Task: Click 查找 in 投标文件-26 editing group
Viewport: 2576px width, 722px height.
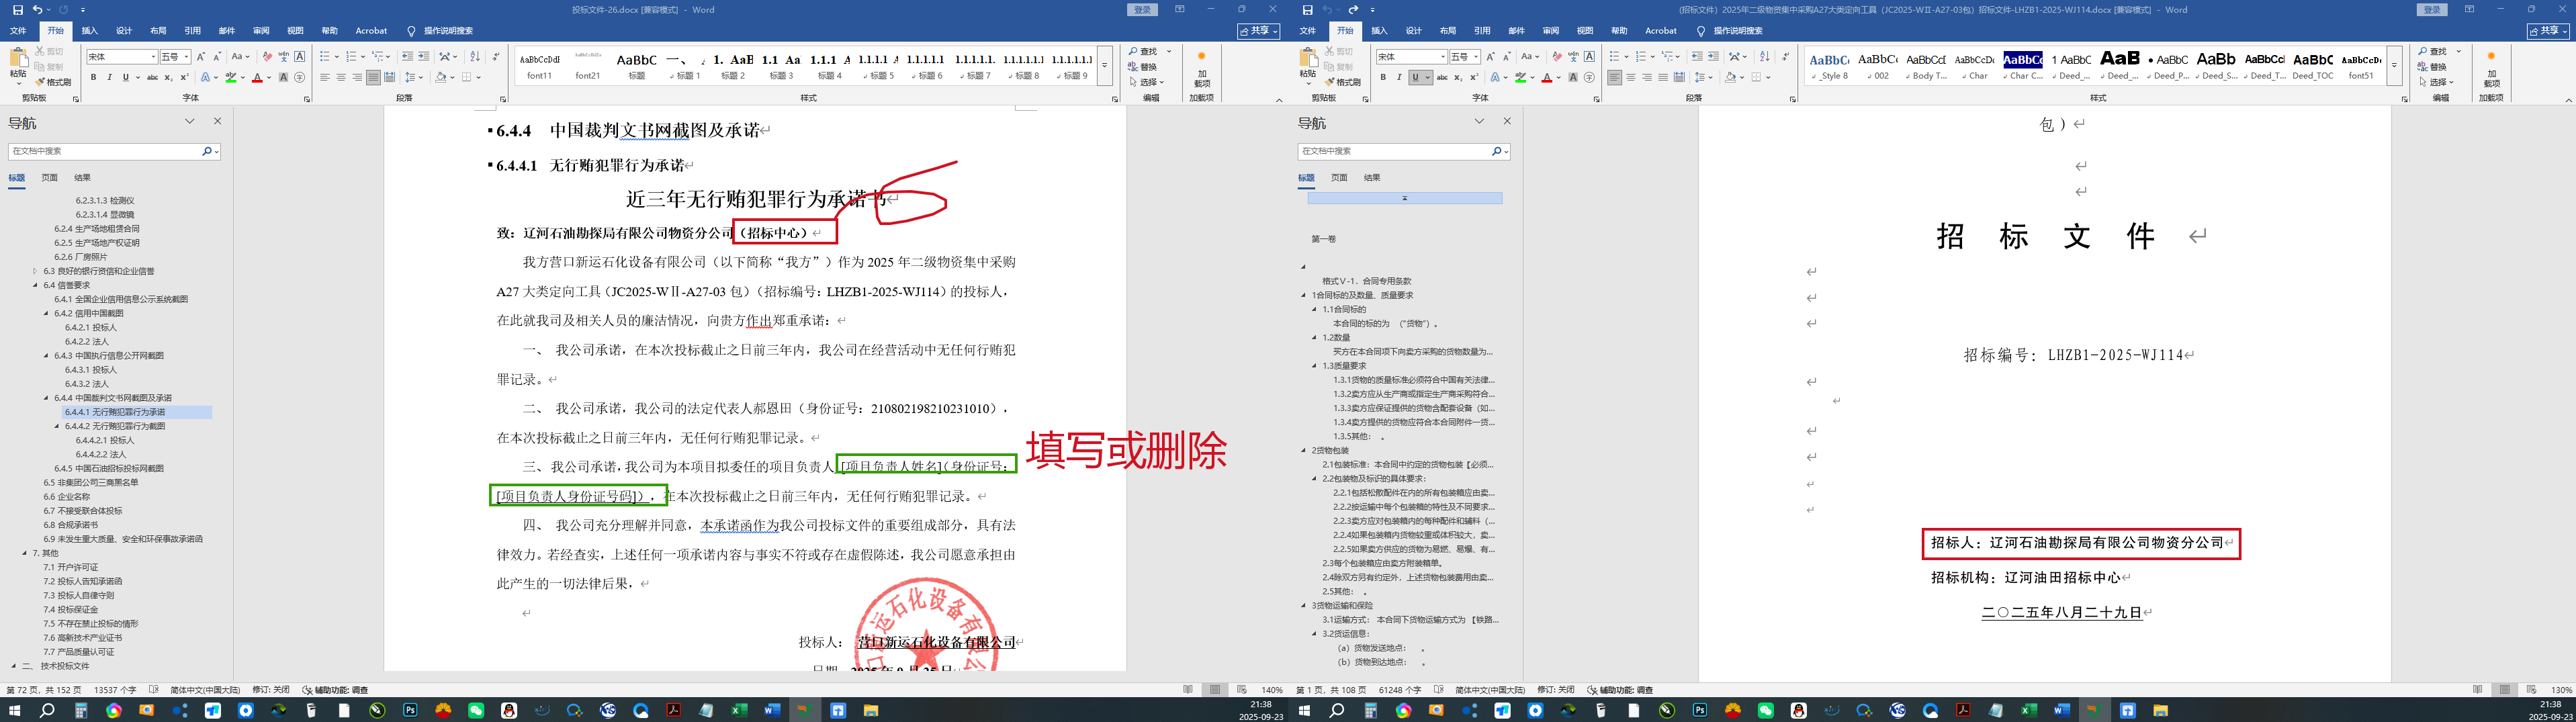Action: 1144,52
